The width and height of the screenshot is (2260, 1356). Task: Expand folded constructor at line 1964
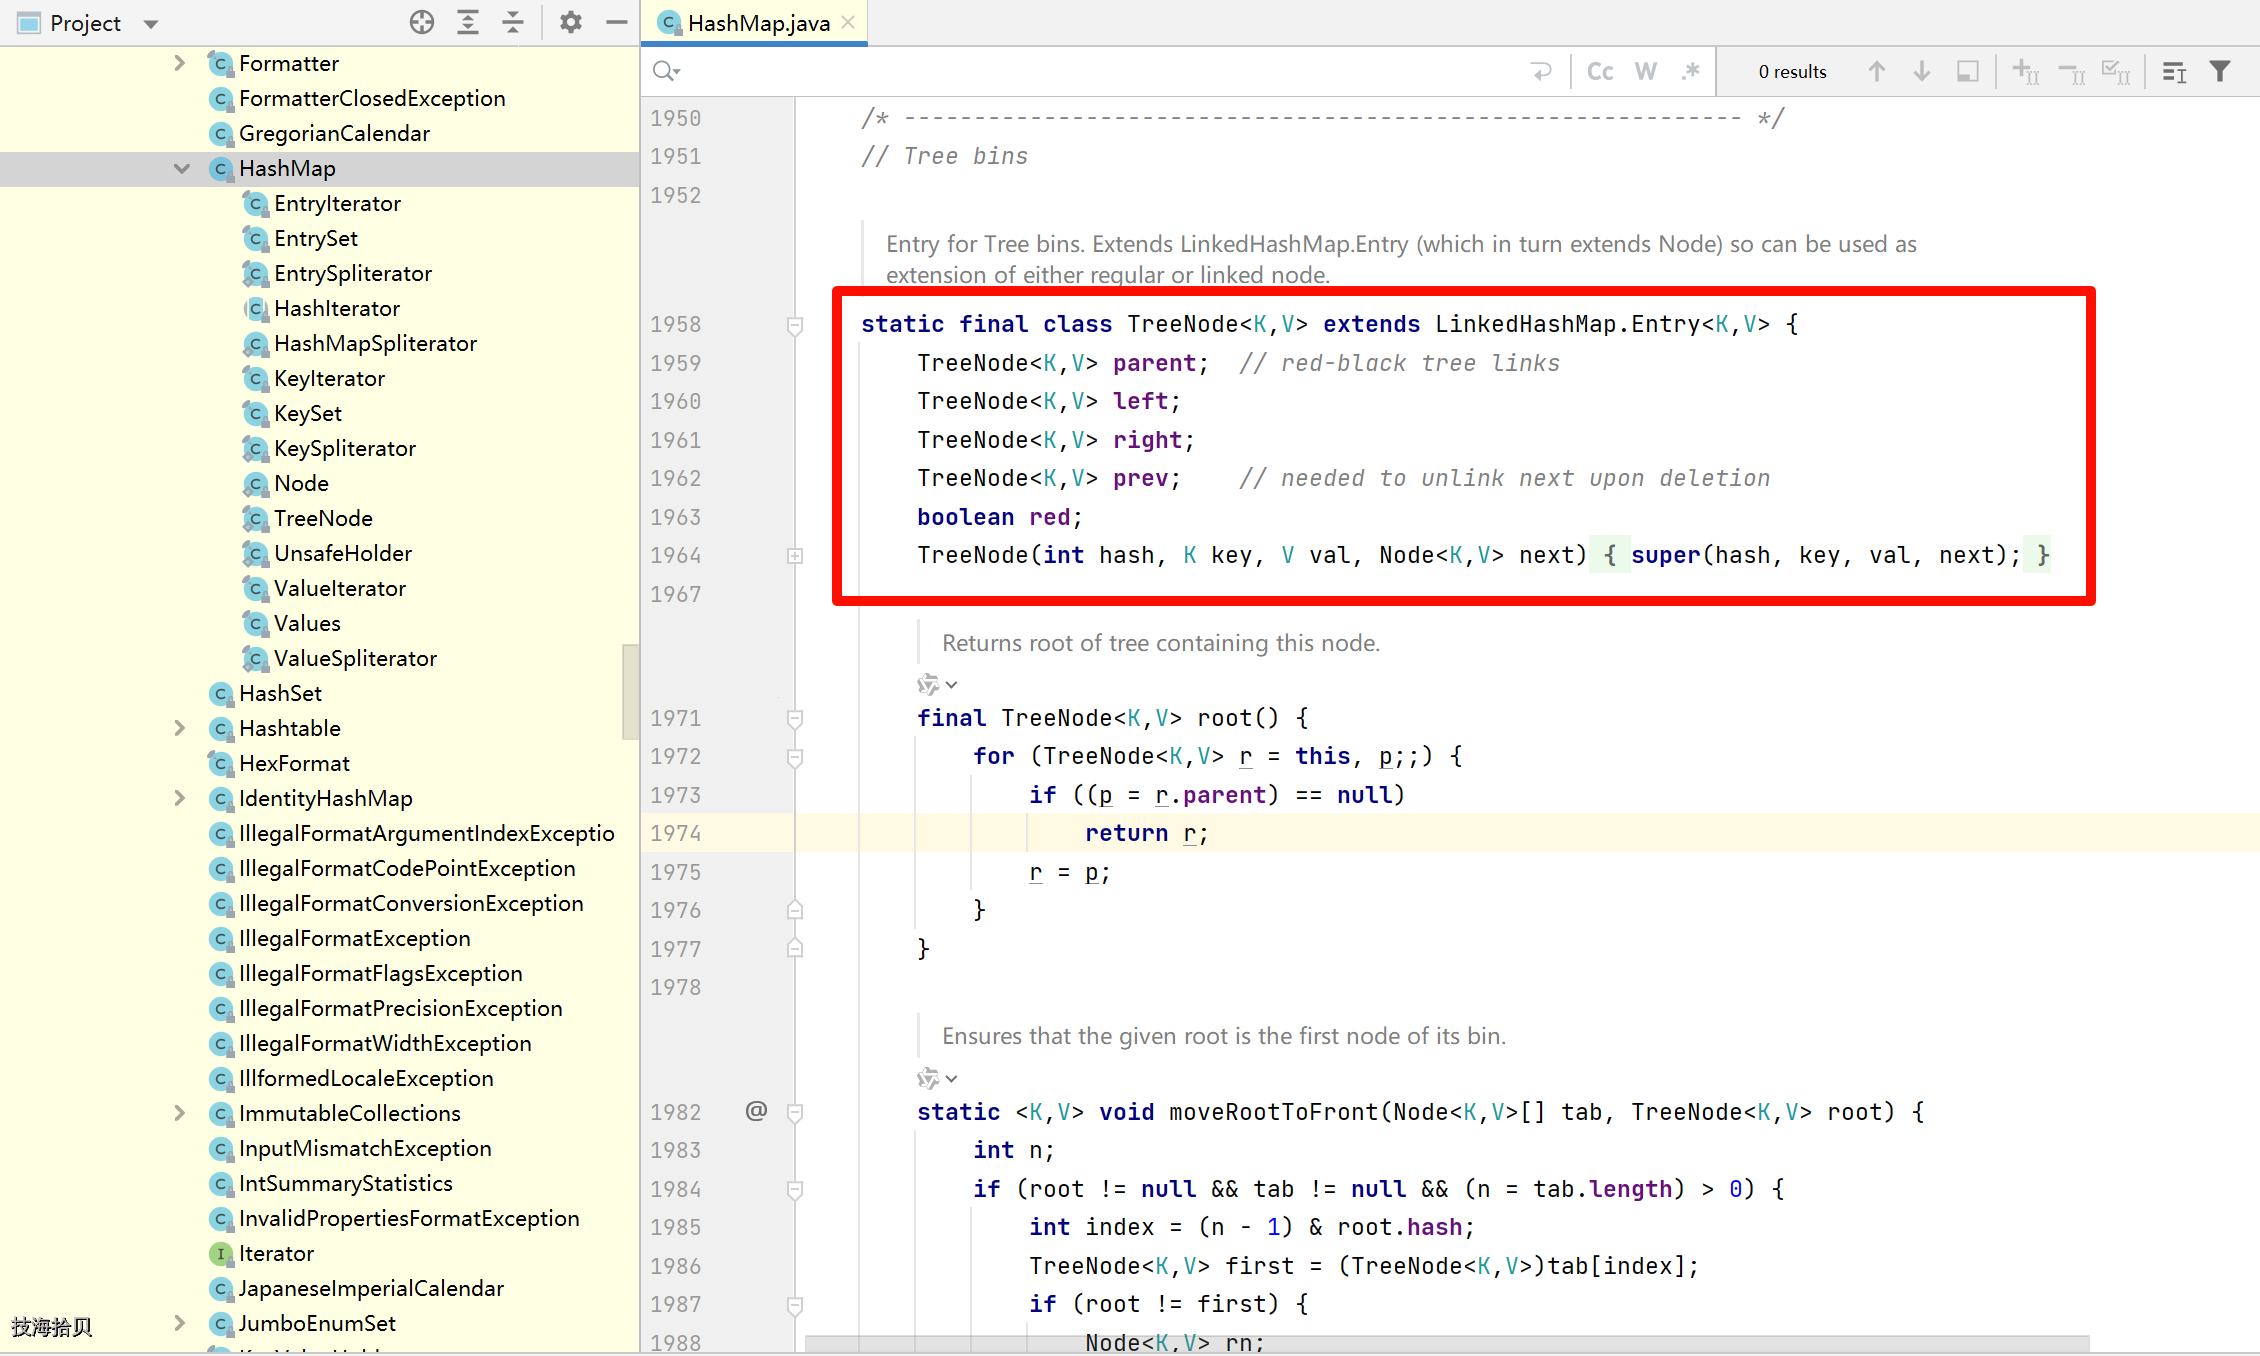point(795,556)
